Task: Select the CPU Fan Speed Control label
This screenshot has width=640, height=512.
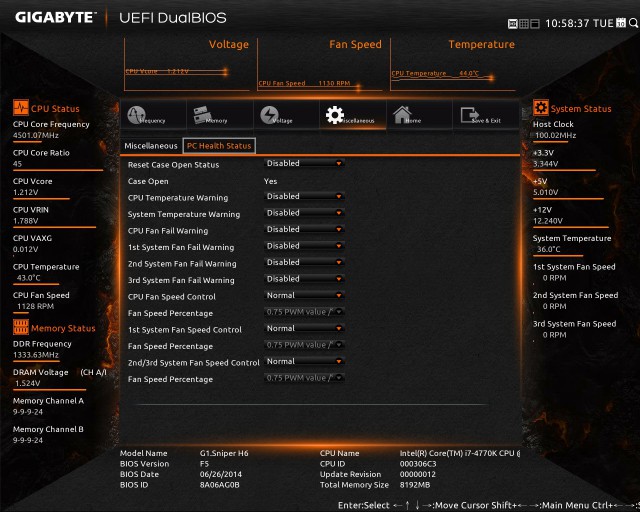Action: pos(171,297)
